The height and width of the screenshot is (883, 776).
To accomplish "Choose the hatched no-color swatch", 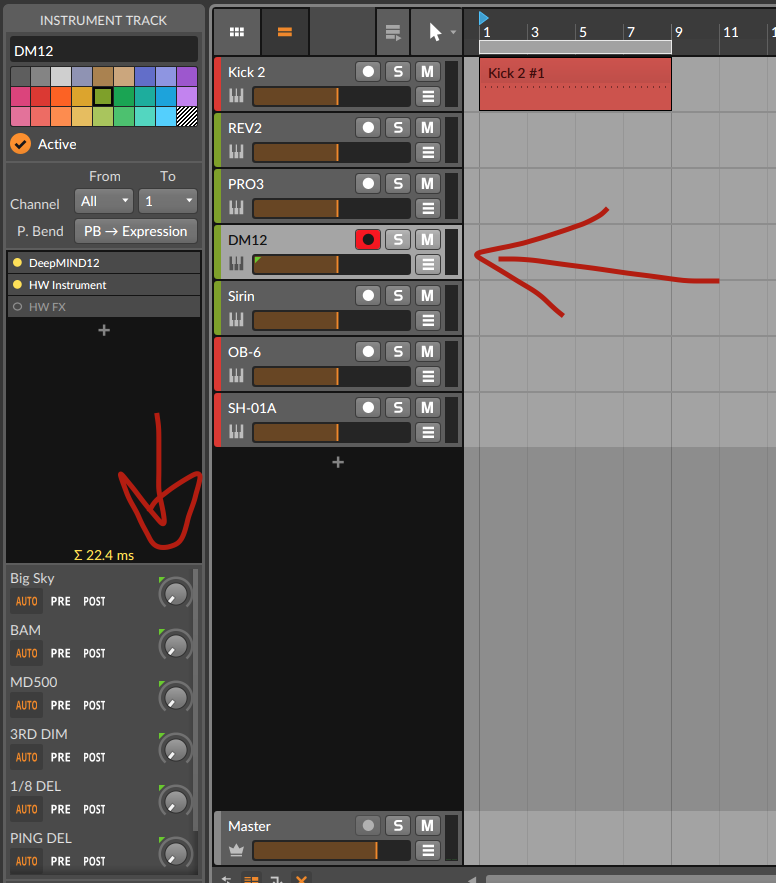I will pyautogui.click(x=187, y=116).
